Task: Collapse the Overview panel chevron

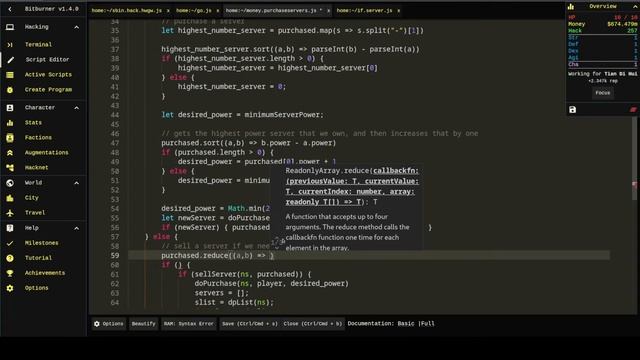Action: coord(635,7)
